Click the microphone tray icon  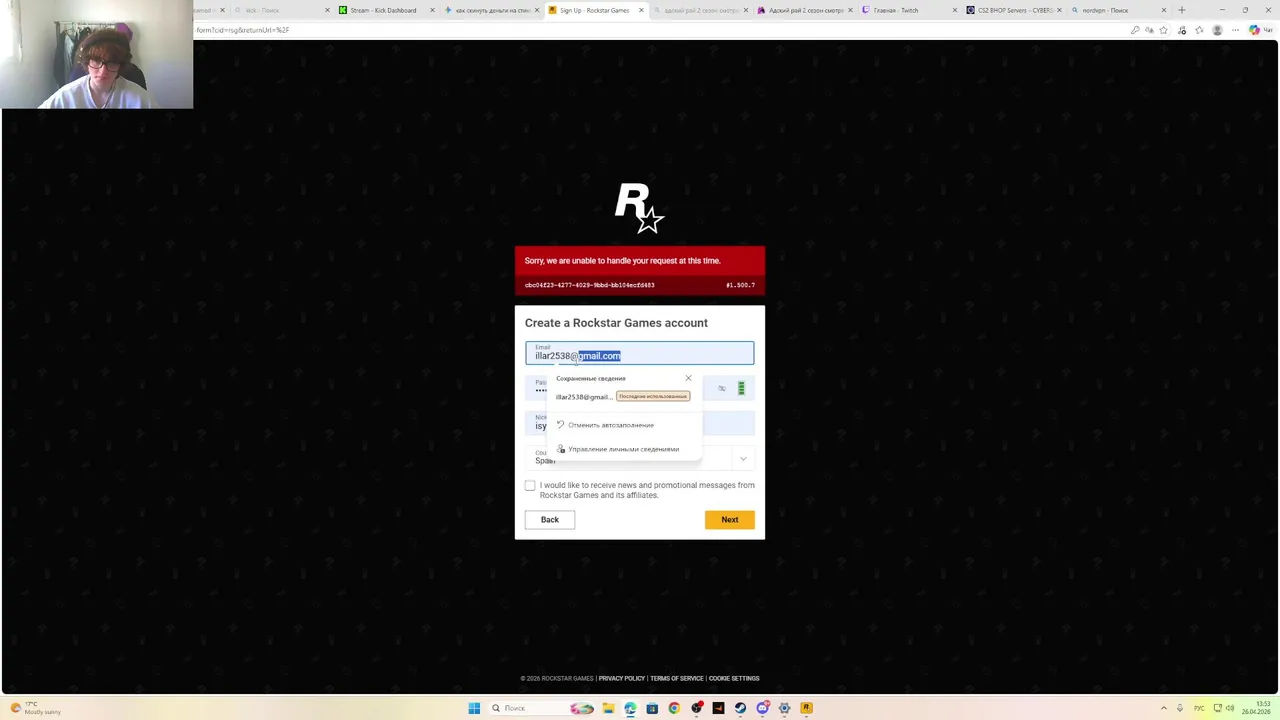[1180, 708]
